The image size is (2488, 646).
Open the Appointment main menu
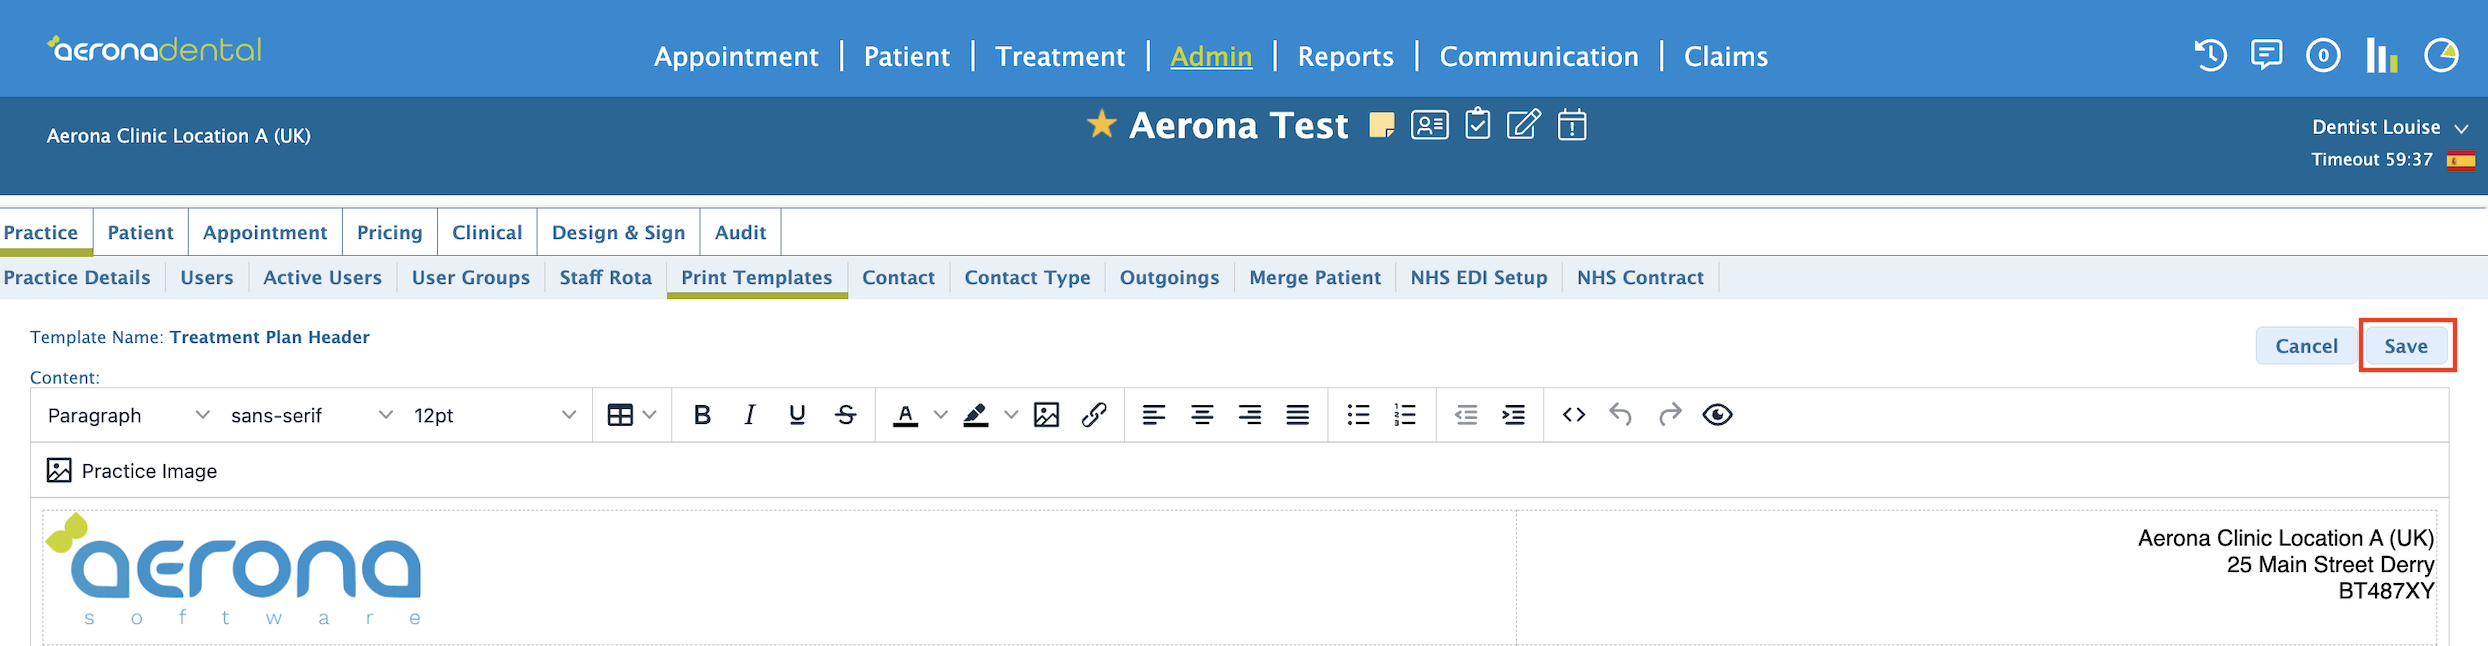click(x=736, y=57)
